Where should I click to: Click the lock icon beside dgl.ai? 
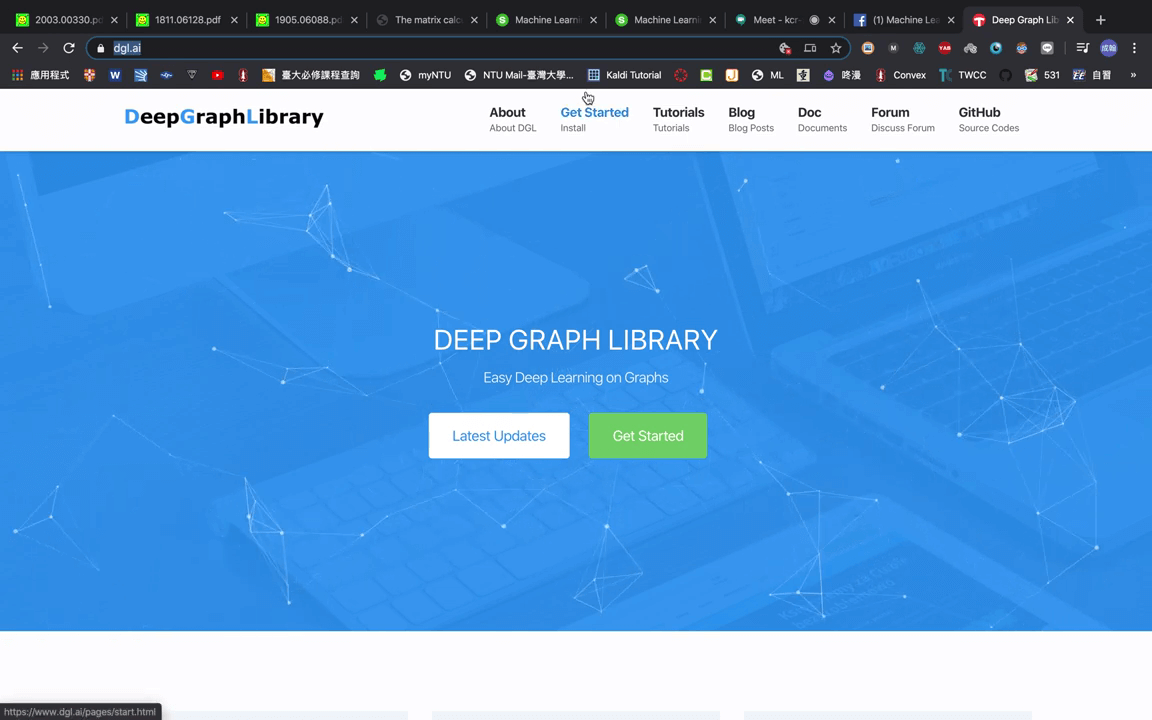[101, 48]
